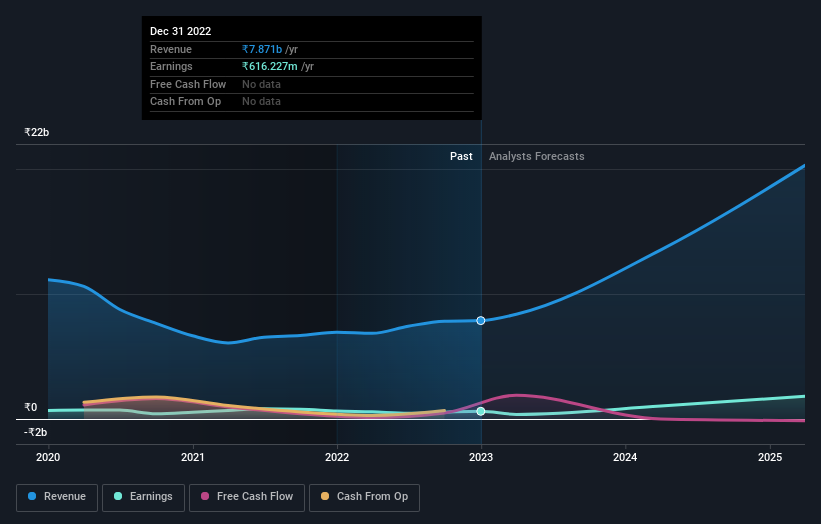Image resolution: width=821 pixels, height=524 pixels.
Task: Click the 2022 x-axis label
Action: click(x=337, y=458)
